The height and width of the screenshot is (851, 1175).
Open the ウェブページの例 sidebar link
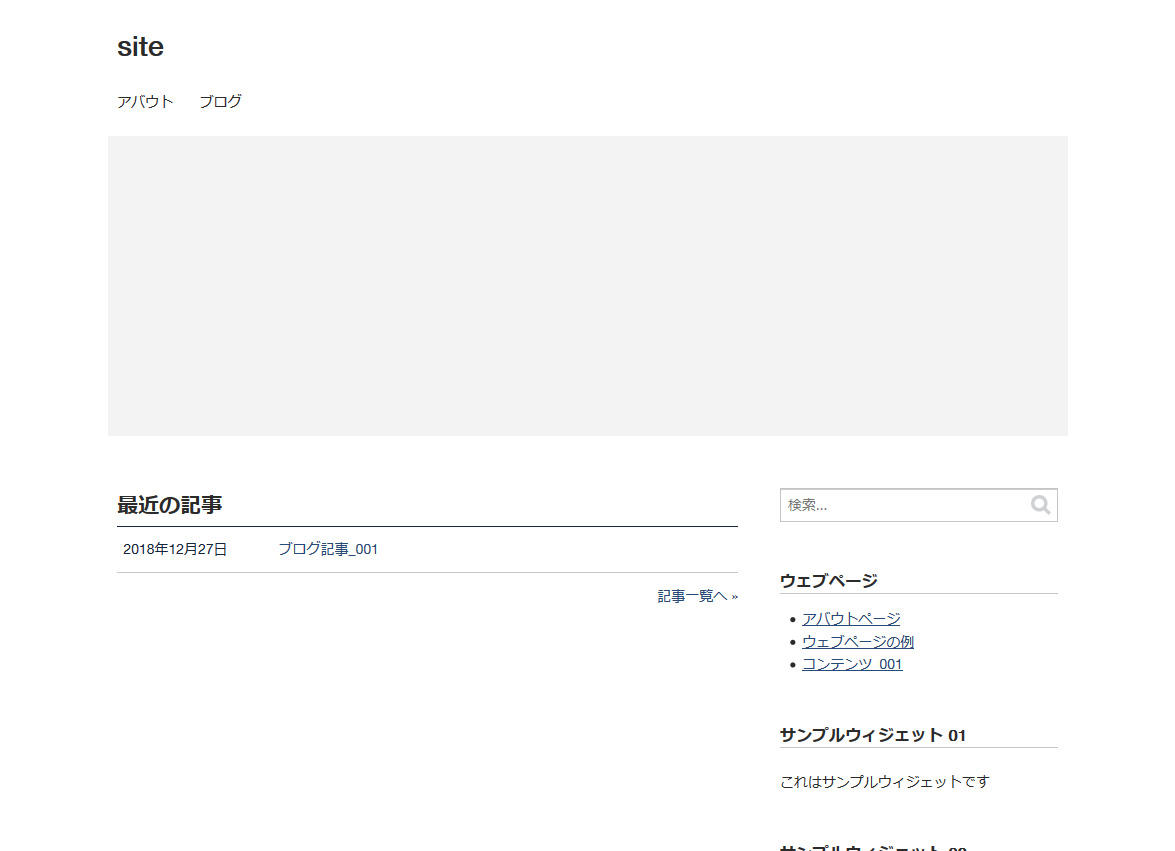point(858,641)
